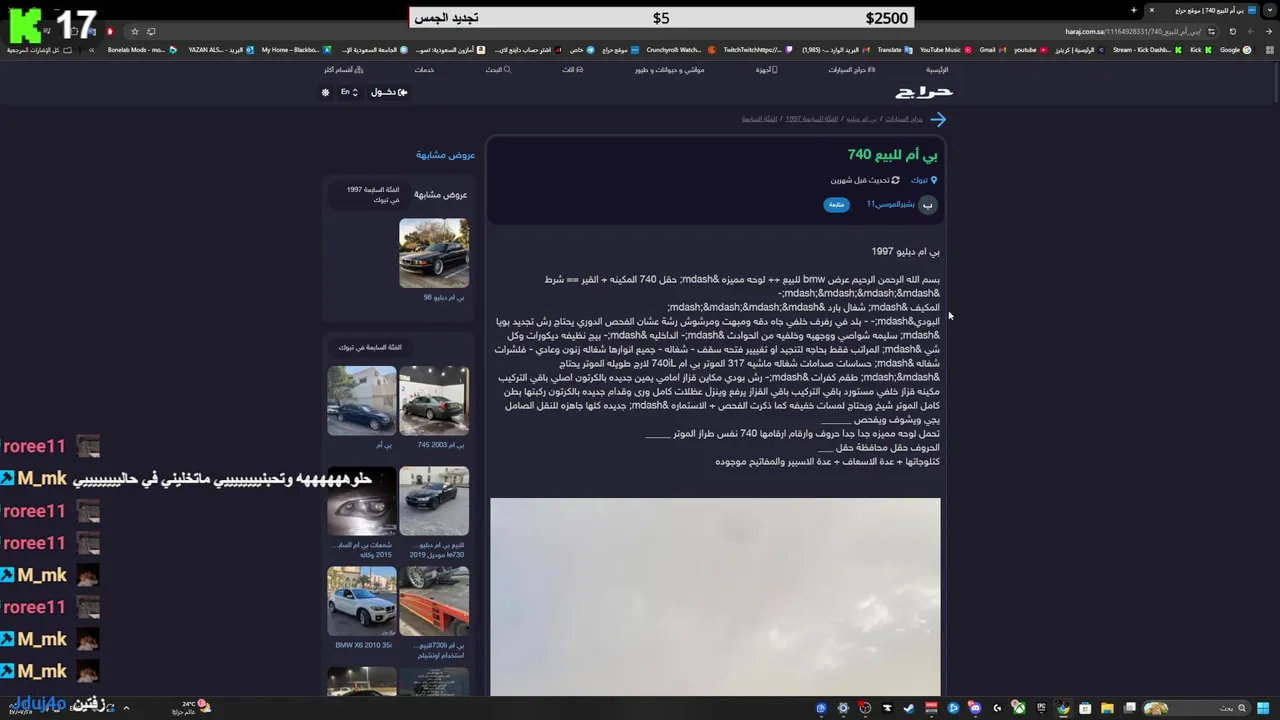
Task: Open the Crunchyroll: Watch... bookmark
Action: [681, 50]
